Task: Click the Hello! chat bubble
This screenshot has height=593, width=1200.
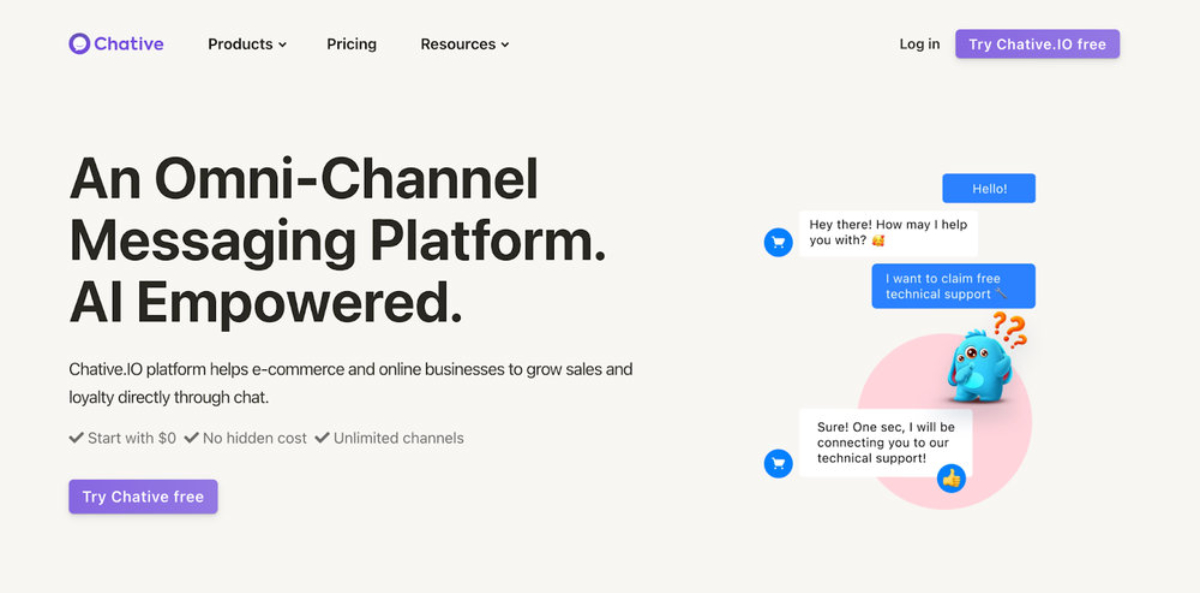Action: (x=988, y=188)
